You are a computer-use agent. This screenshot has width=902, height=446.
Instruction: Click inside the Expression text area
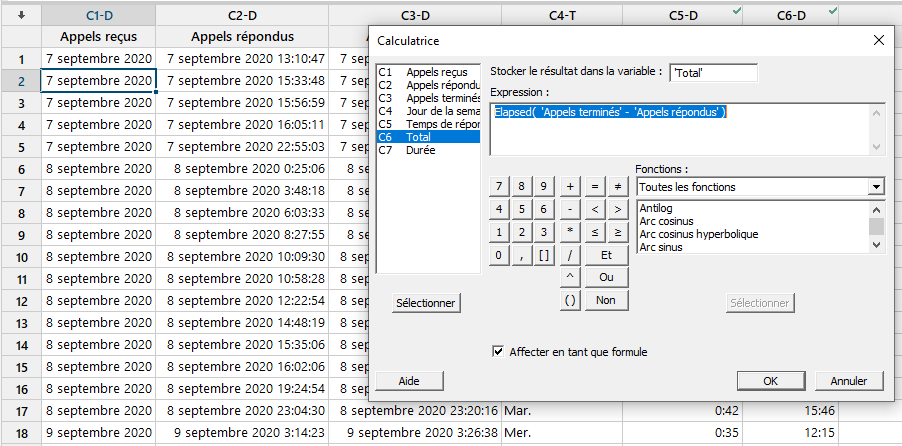[x=679, y=129]
